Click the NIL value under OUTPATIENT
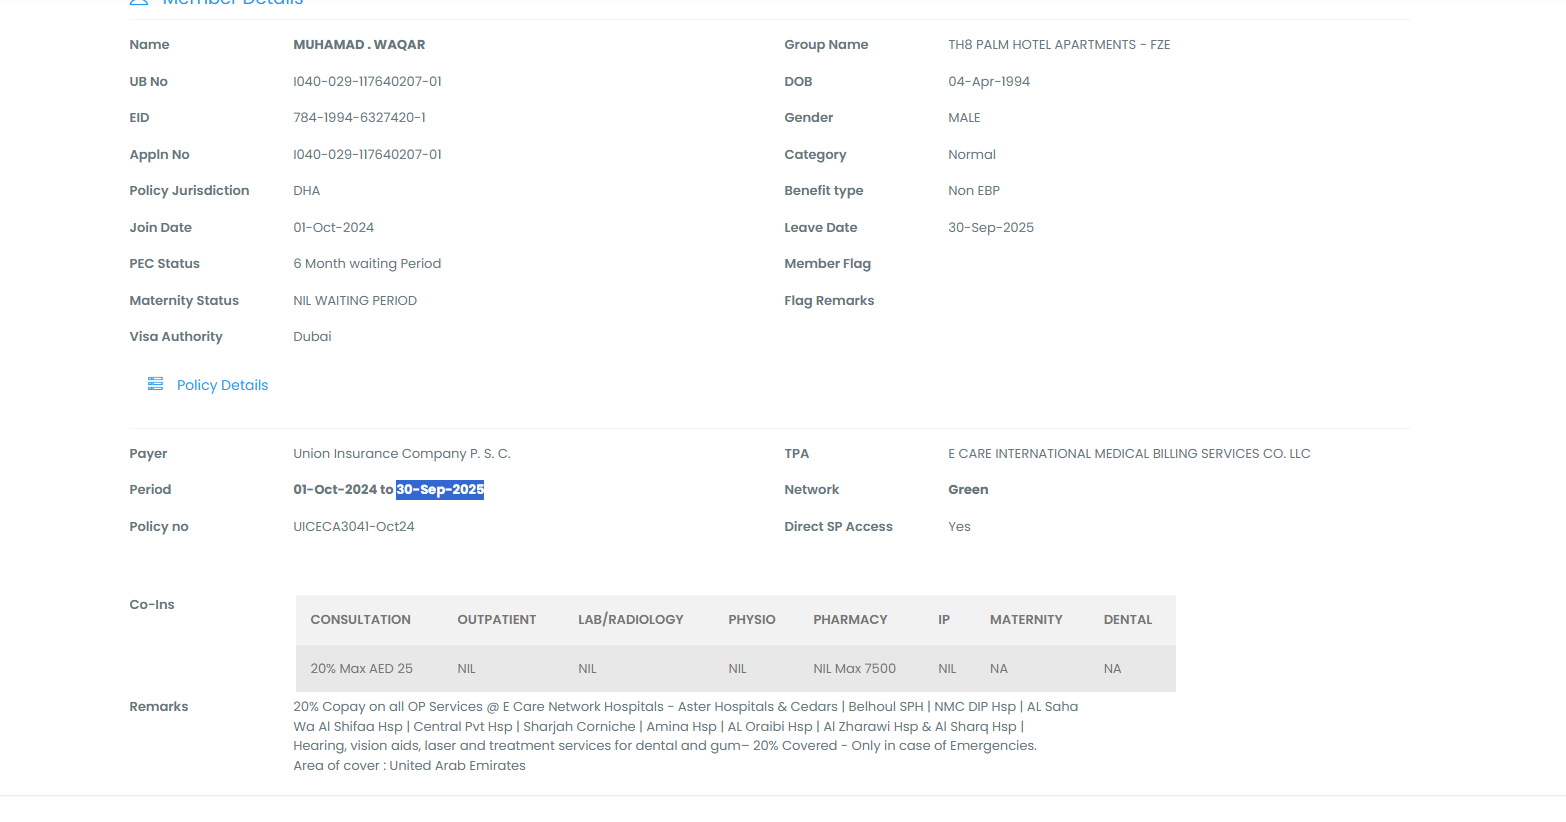Screen dimensions: 1566x822 [466, 669]
